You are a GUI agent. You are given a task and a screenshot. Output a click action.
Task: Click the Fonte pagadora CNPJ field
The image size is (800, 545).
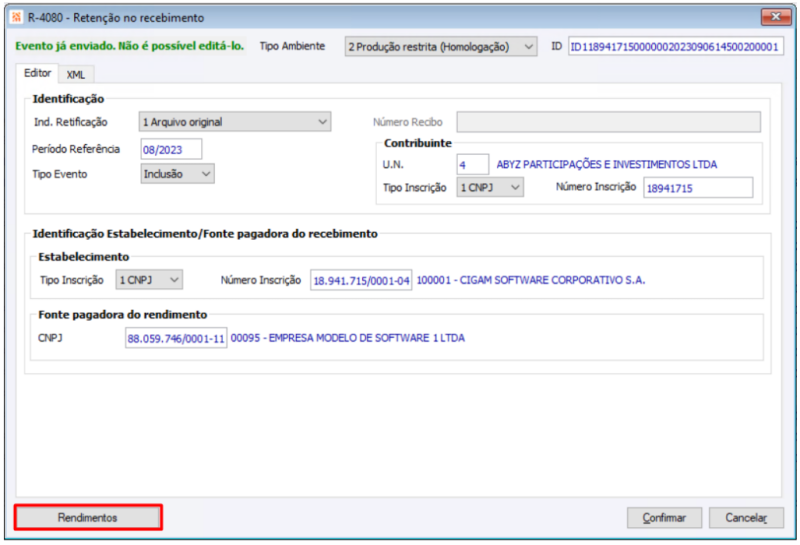(x=176, y=338)
